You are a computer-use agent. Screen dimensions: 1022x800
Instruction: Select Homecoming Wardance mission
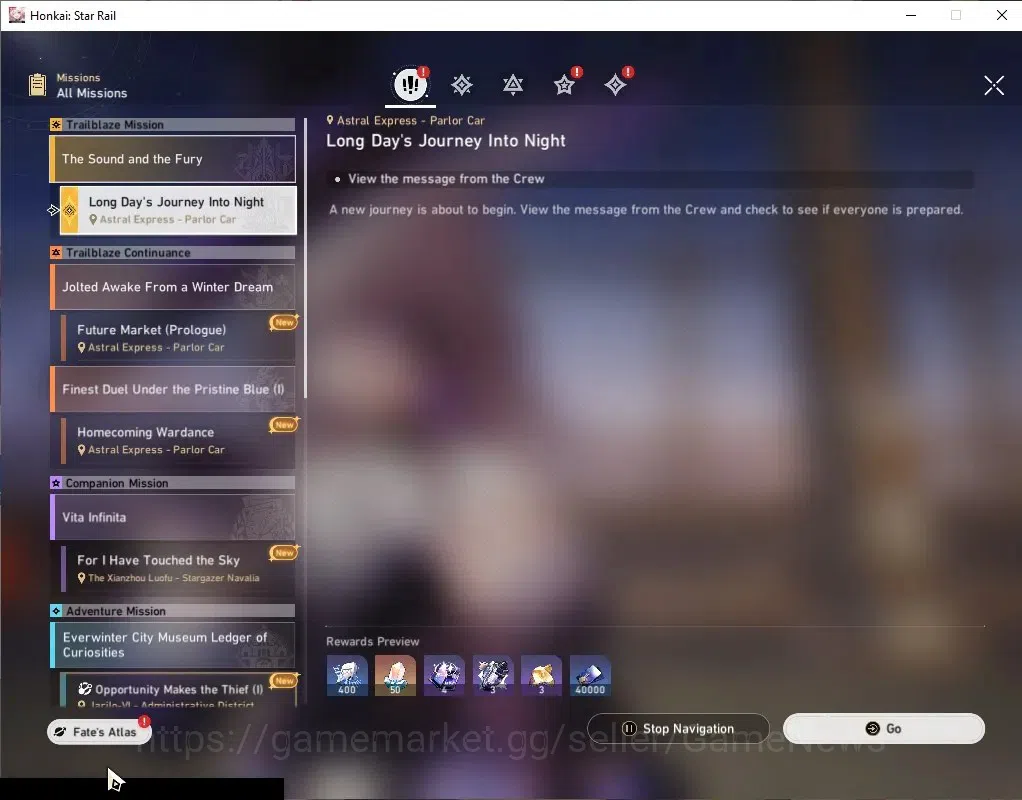[178, 440]
